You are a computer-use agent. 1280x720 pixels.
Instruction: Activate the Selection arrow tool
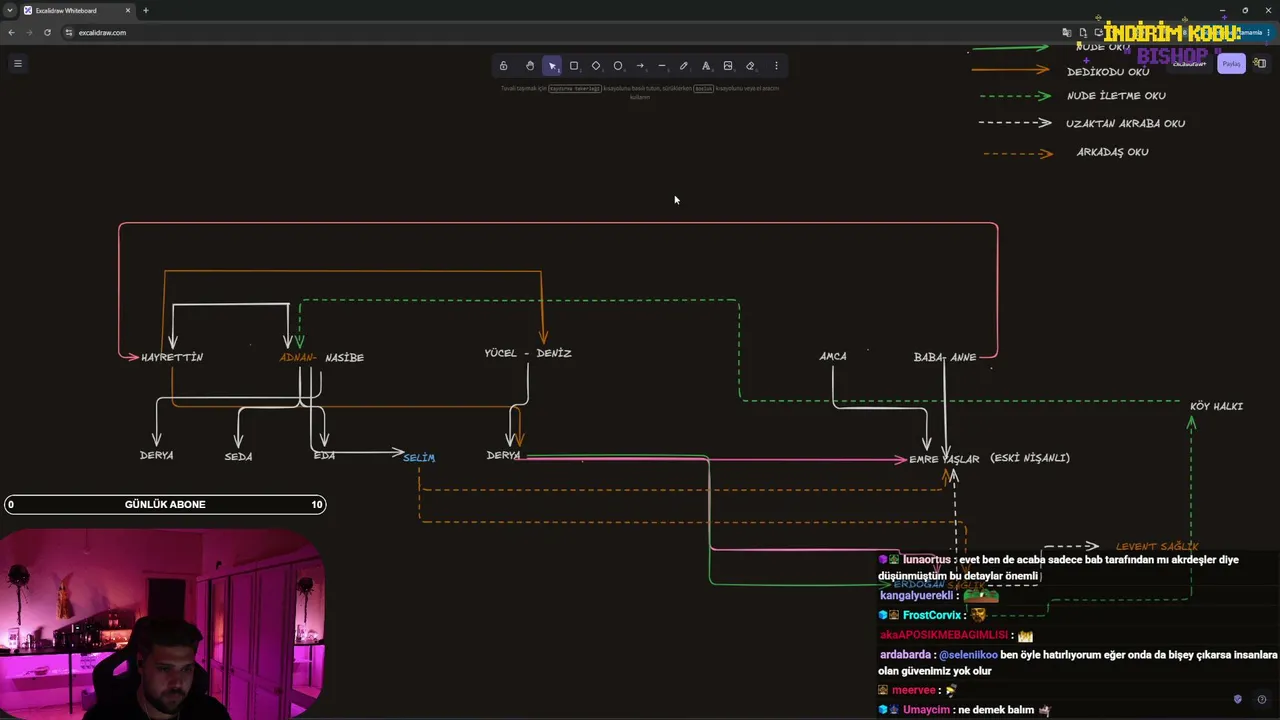click(x=552, y=66)
